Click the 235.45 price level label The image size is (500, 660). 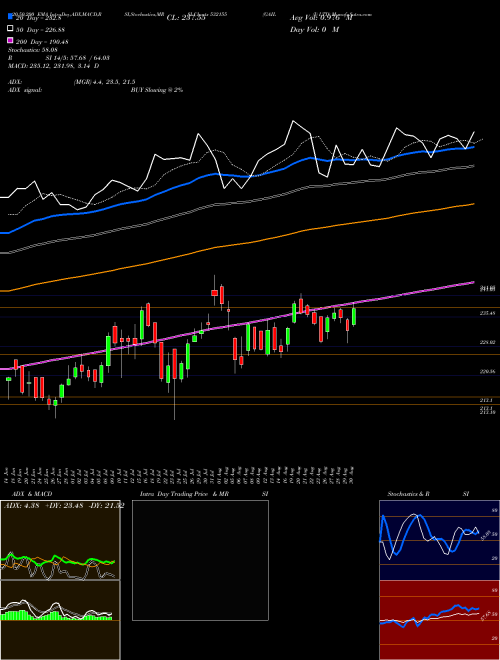pos(487,314)
